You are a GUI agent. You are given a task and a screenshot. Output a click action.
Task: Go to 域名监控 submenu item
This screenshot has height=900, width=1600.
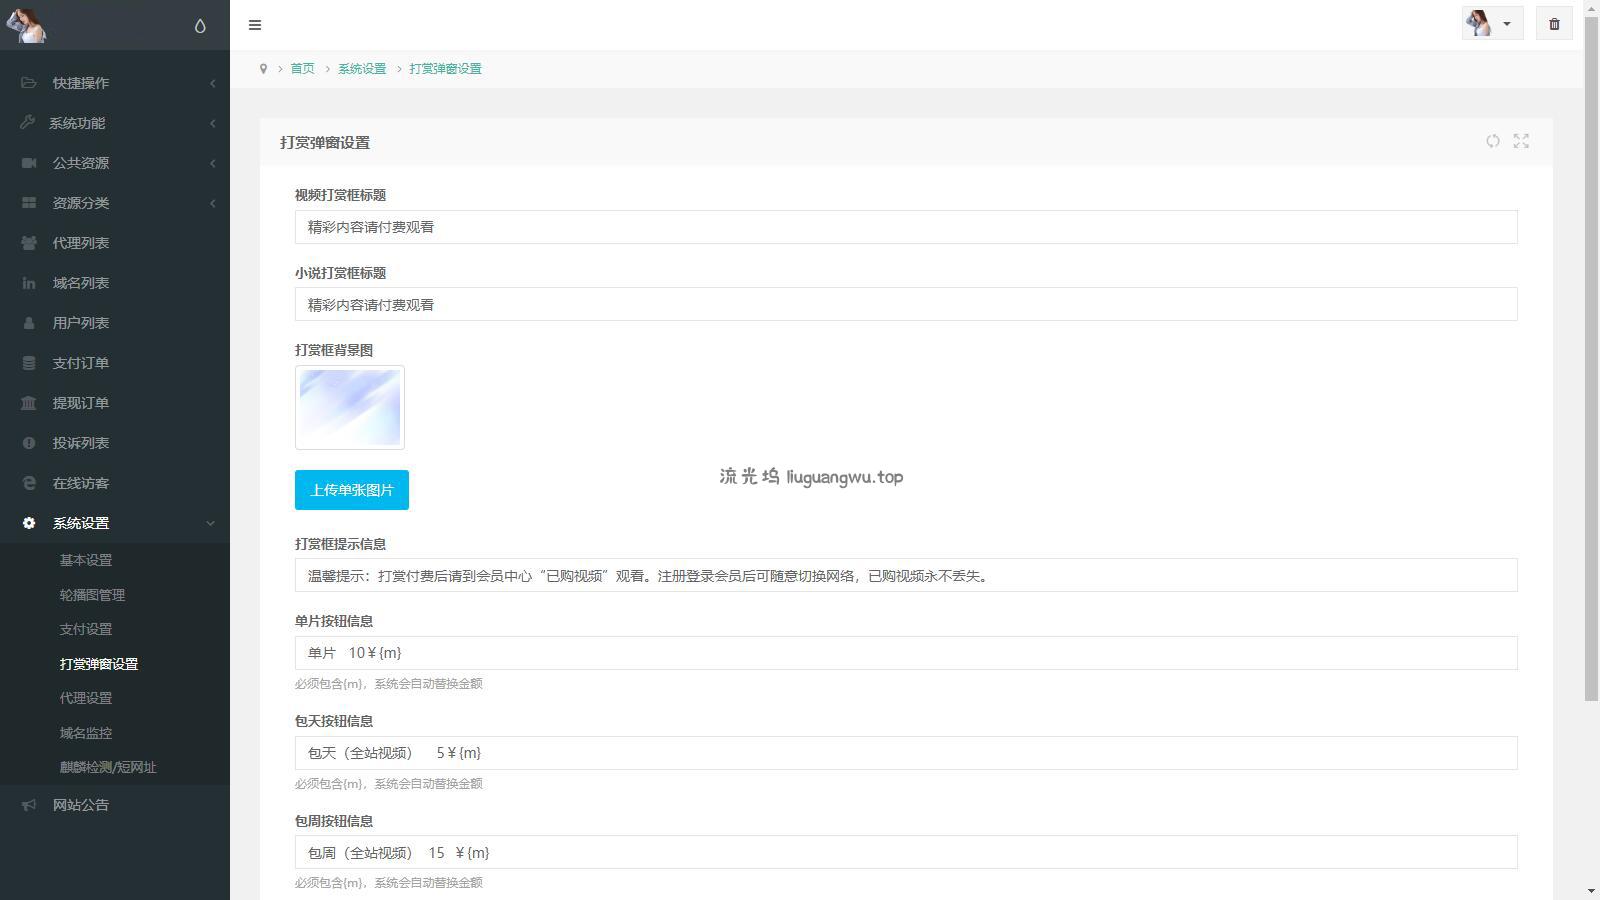tap(86, 733)
